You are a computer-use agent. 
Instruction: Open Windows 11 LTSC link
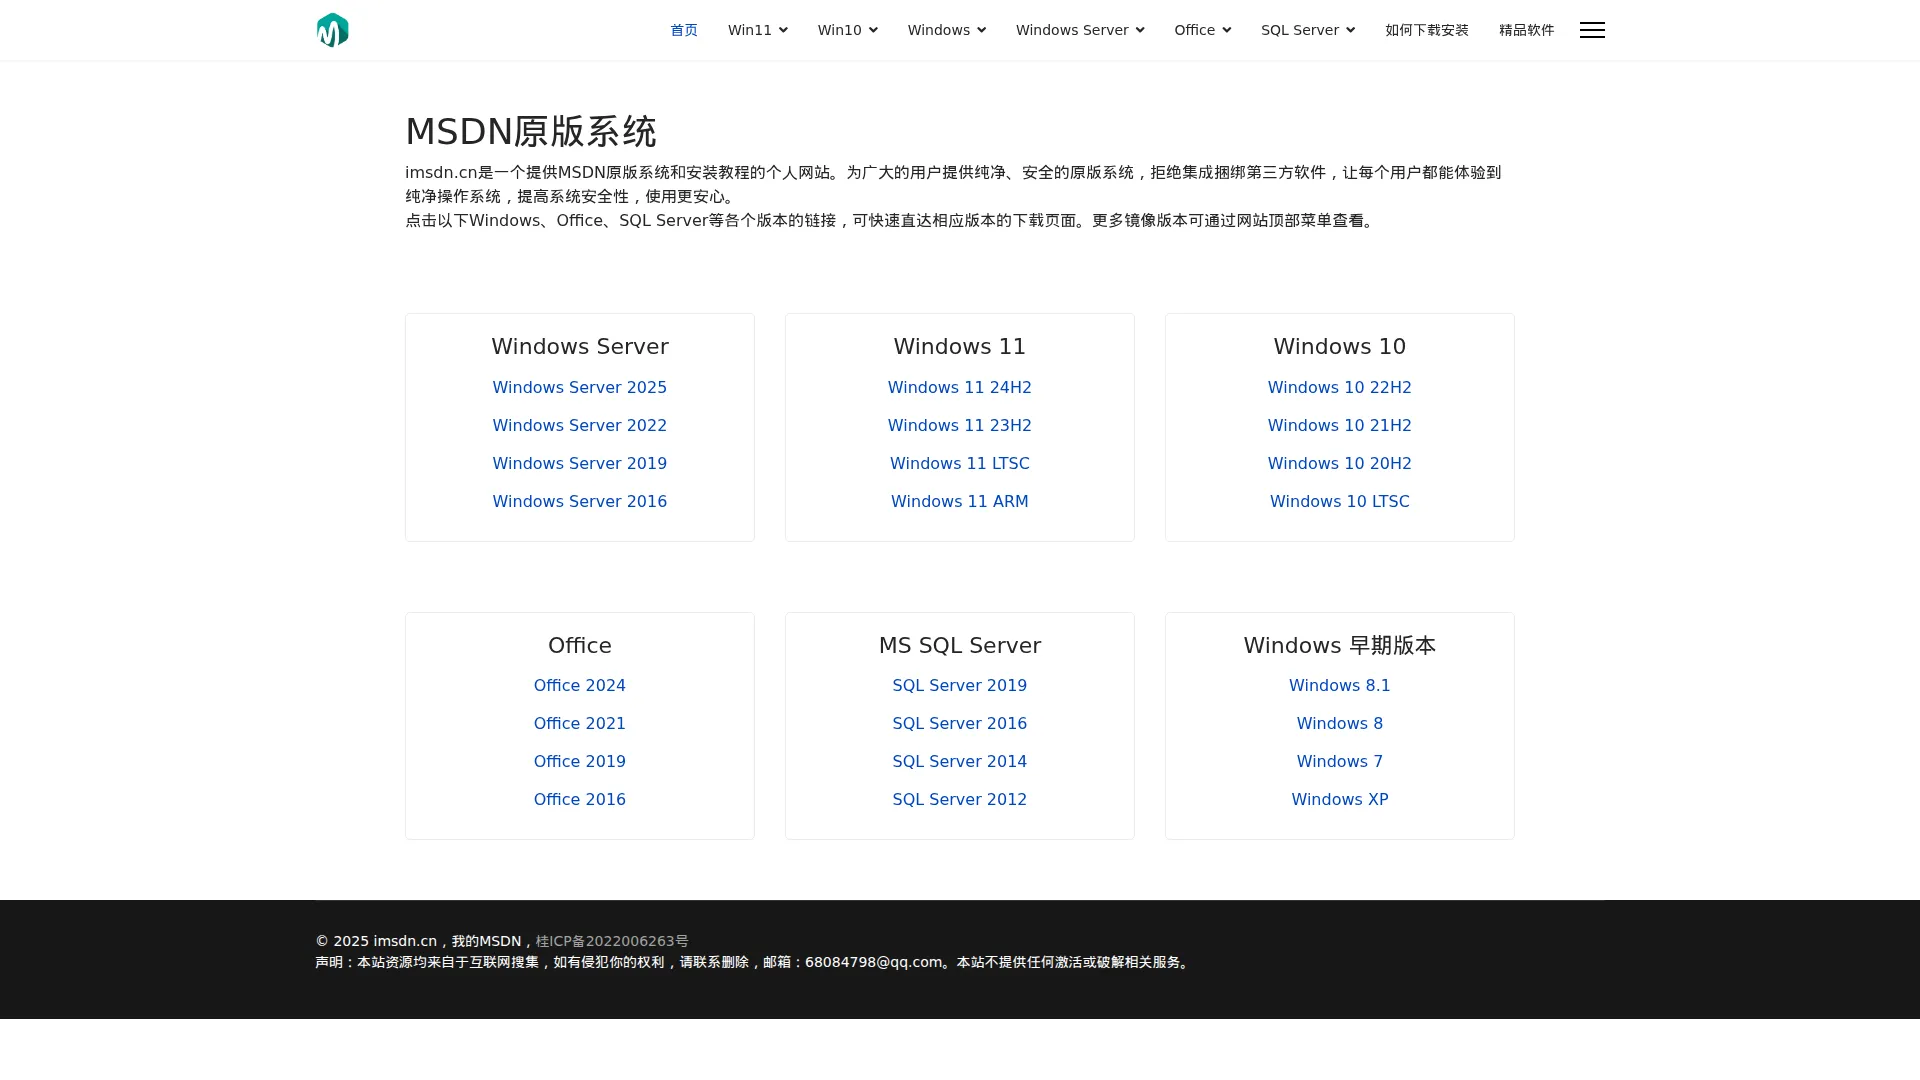point(960,464)
